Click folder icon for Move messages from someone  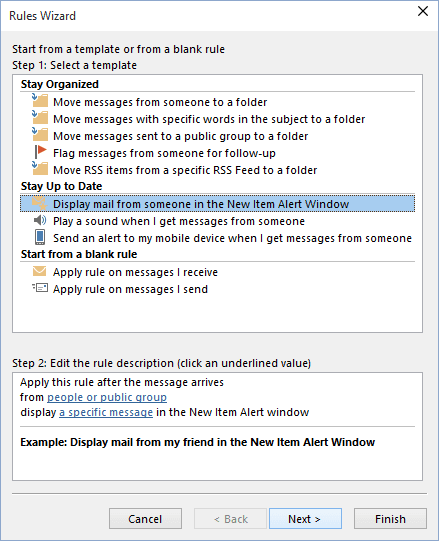click(x=40, y=101)
